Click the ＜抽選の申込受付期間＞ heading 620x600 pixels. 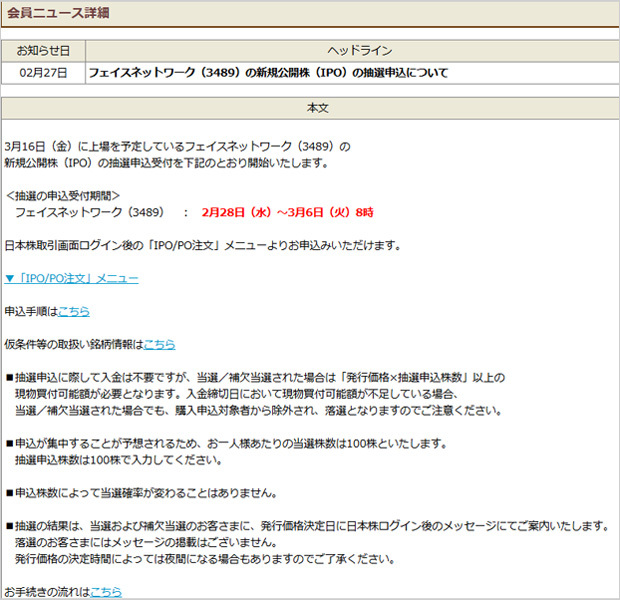tap(62, 196)
